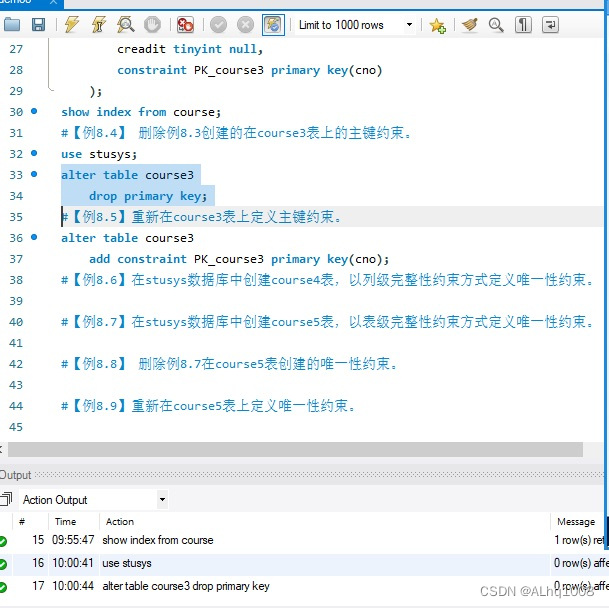Click the line use stusys;
609x608 pixels.
click(99, 154)
